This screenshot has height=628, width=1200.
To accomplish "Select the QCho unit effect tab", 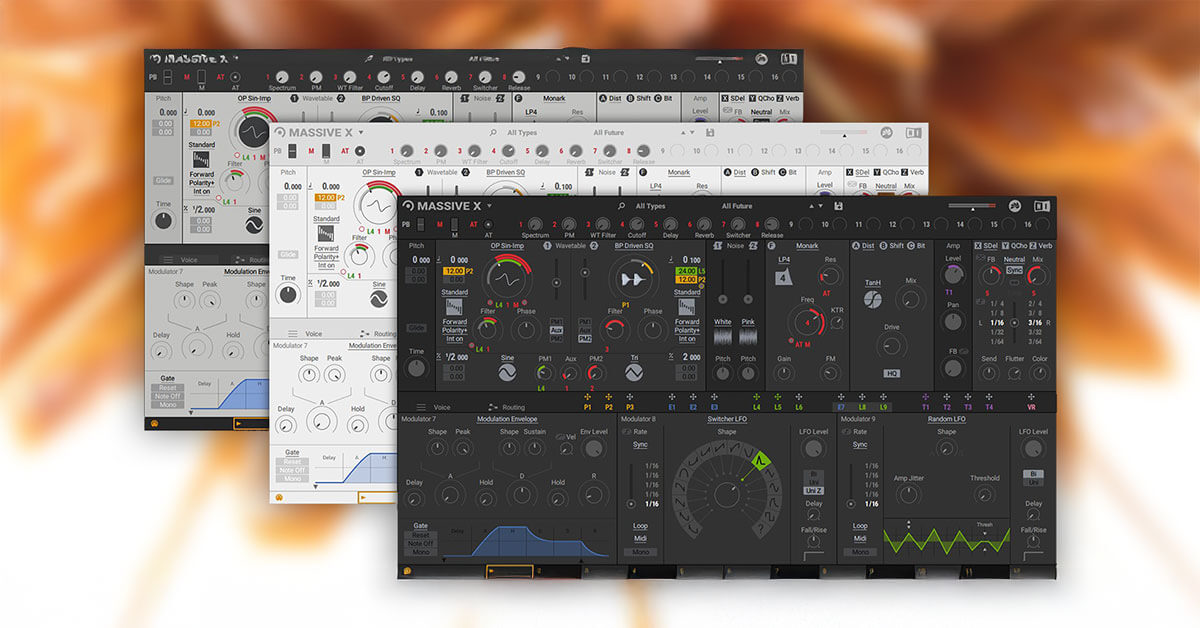I will (1017, 246).
